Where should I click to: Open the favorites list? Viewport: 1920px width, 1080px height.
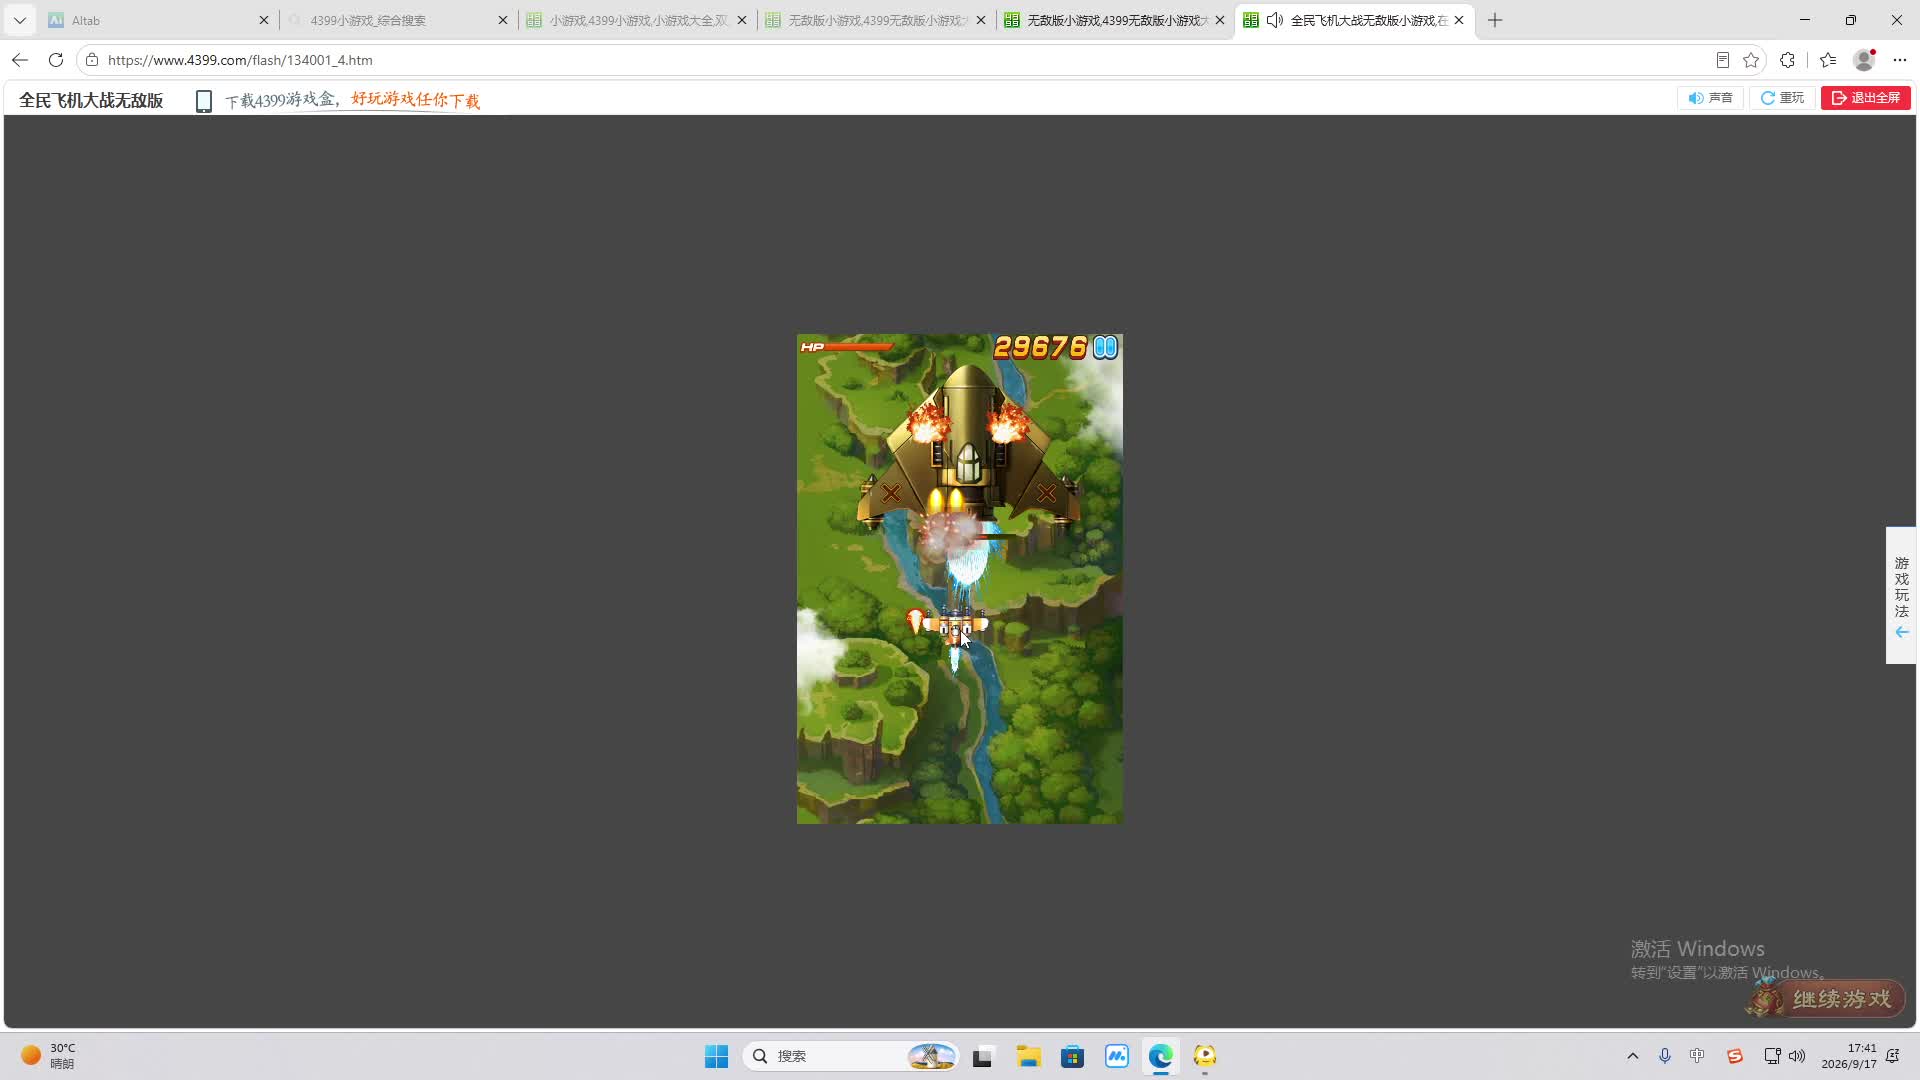tap(1828, 60)
